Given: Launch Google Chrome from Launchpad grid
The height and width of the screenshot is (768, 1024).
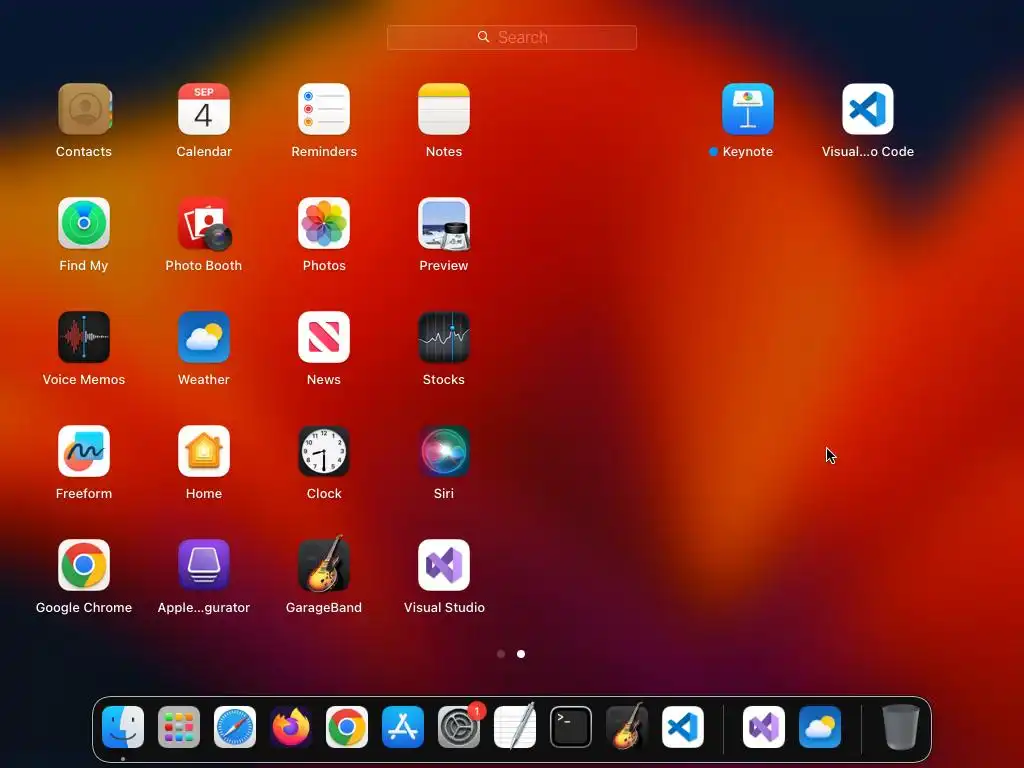Looking at the screenshot, I should (x=84, y=565).
